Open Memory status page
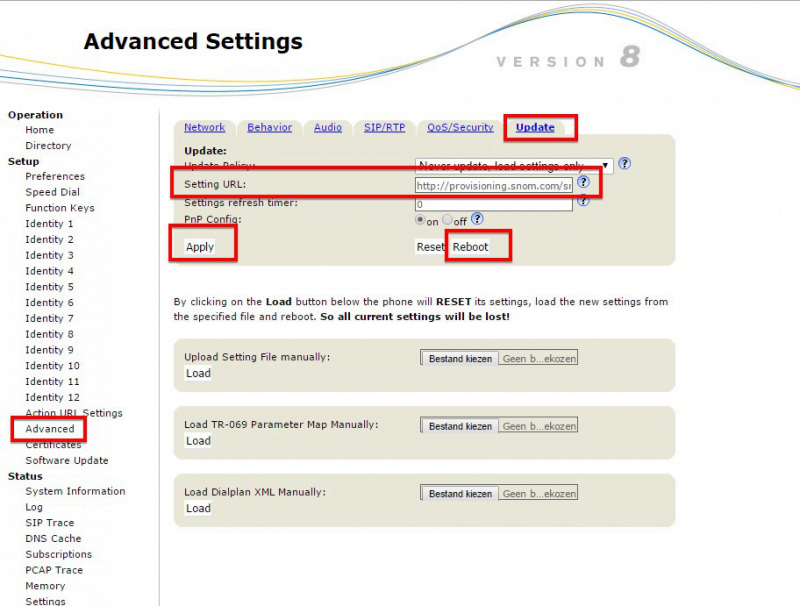Screen dimensions: 800x606 (x=45, y=586)
